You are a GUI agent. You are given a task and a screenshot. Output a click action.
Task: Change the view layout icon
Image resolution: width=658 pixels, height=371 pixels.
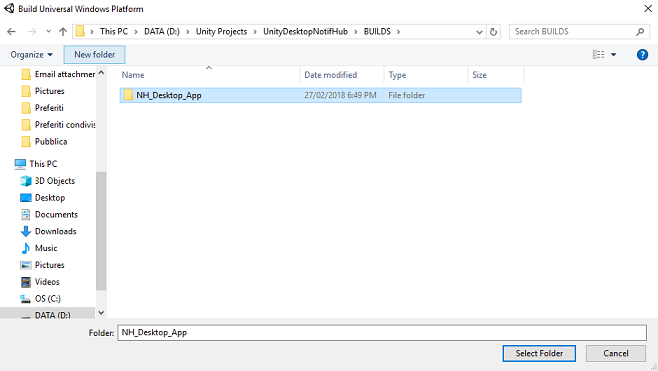coord(598,55)
